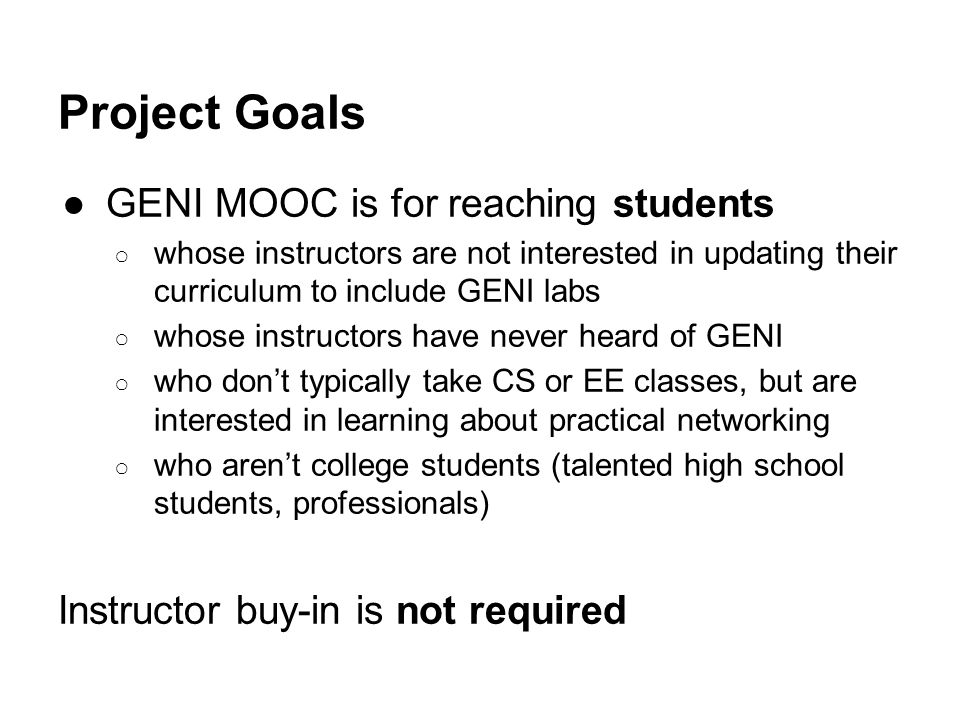Viewport: 960px width, 720px height.
Task: Click the line "curriculum to include GENI labs"
Action: click(377, 291)
